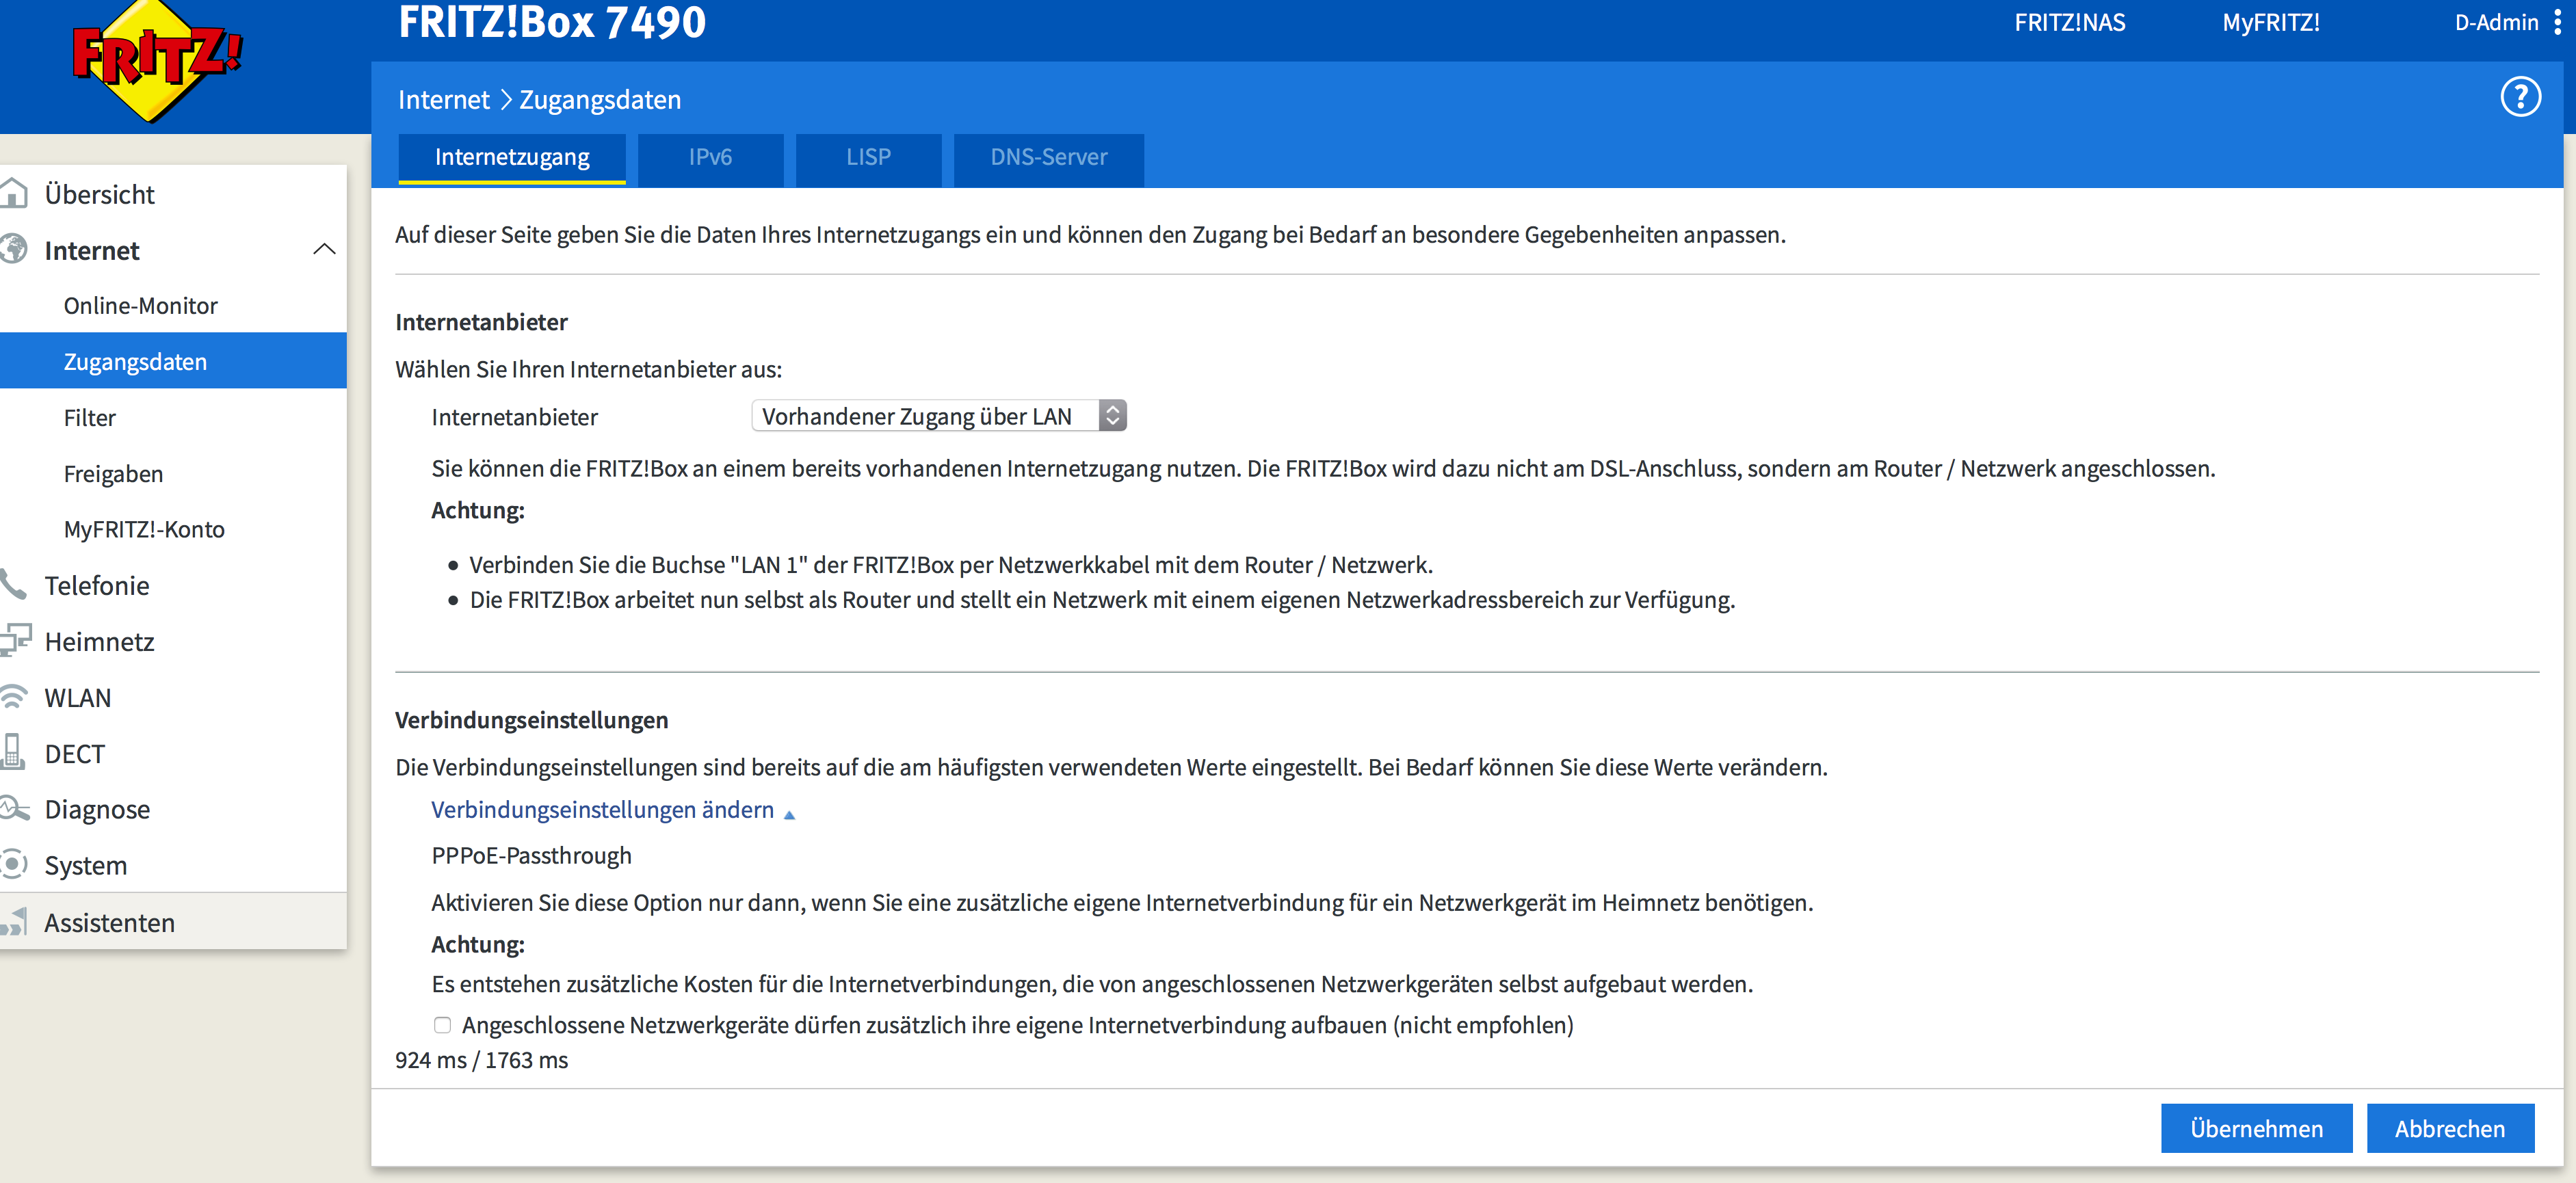Click the Internet globe icon

click(x=14, y=249)
